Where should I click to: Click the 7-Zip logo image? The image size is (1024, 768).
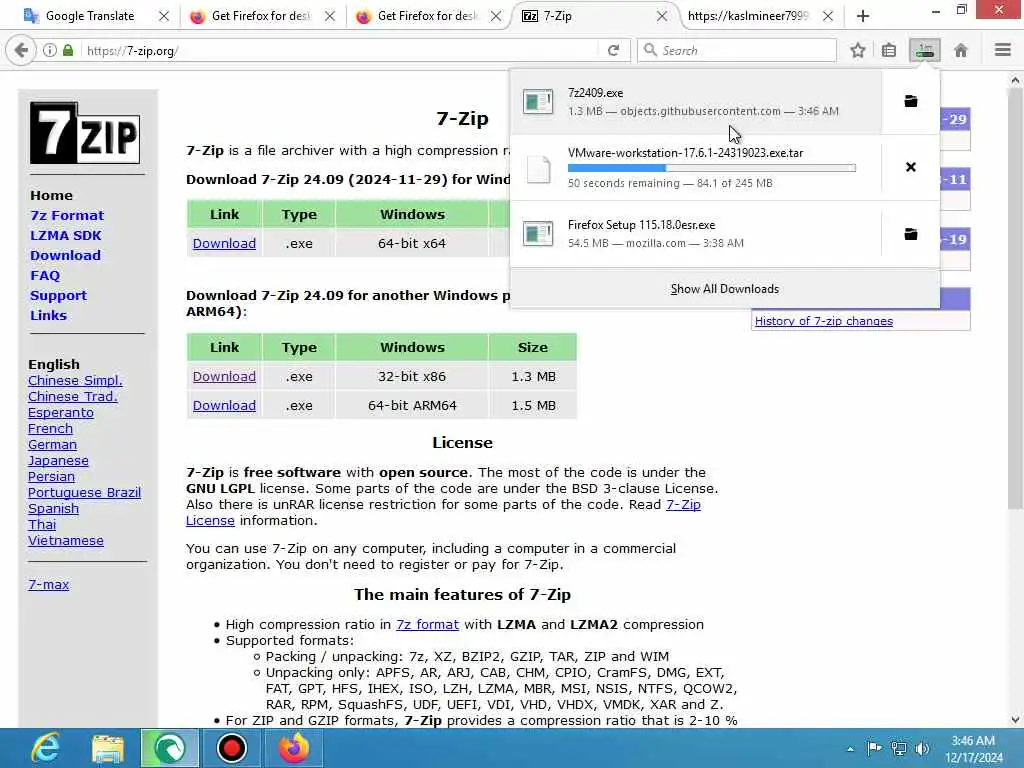85,133
